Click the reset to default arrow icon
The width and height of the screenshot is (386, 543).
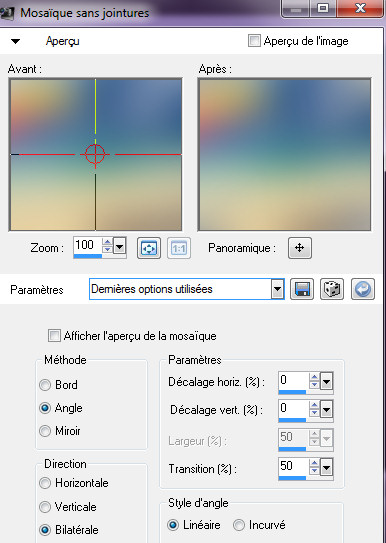point(363,289)
